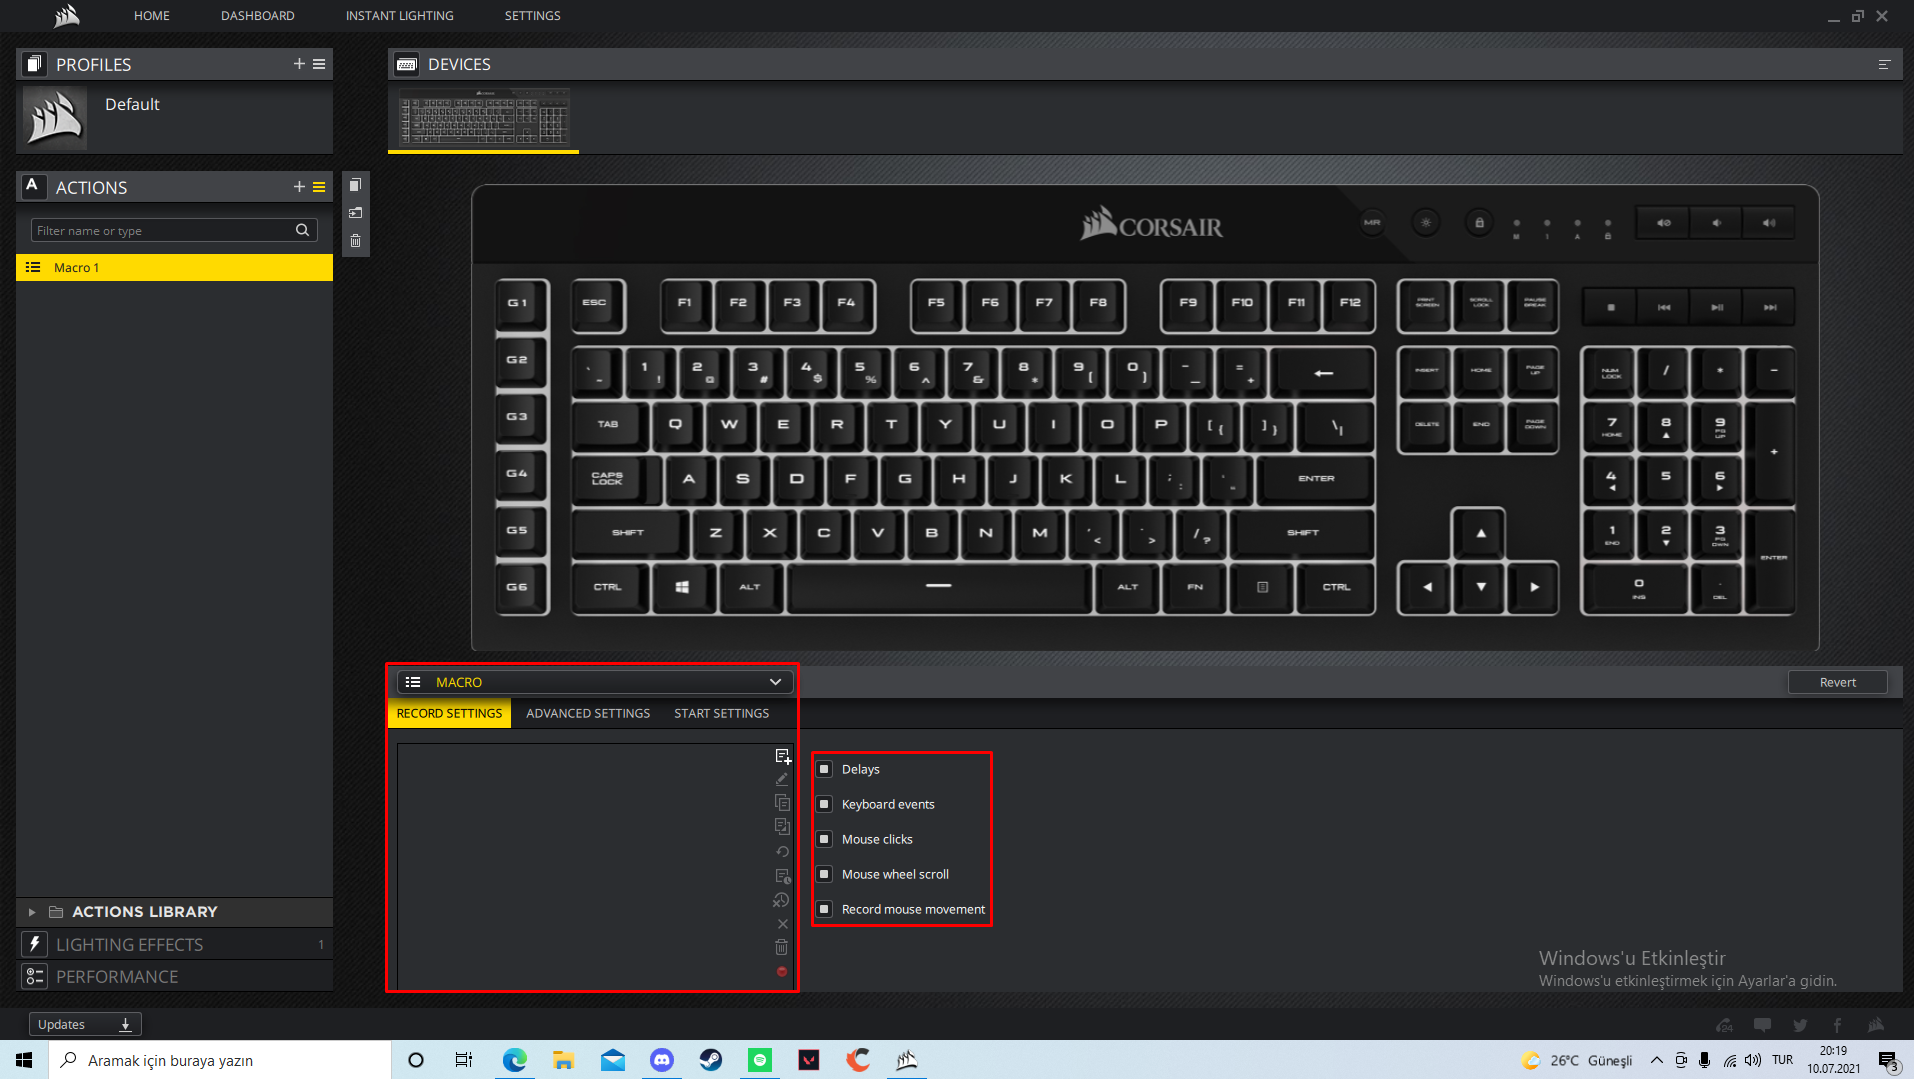
Task: Open Microsoft Edge from the taskbar
Action: 515,1060
